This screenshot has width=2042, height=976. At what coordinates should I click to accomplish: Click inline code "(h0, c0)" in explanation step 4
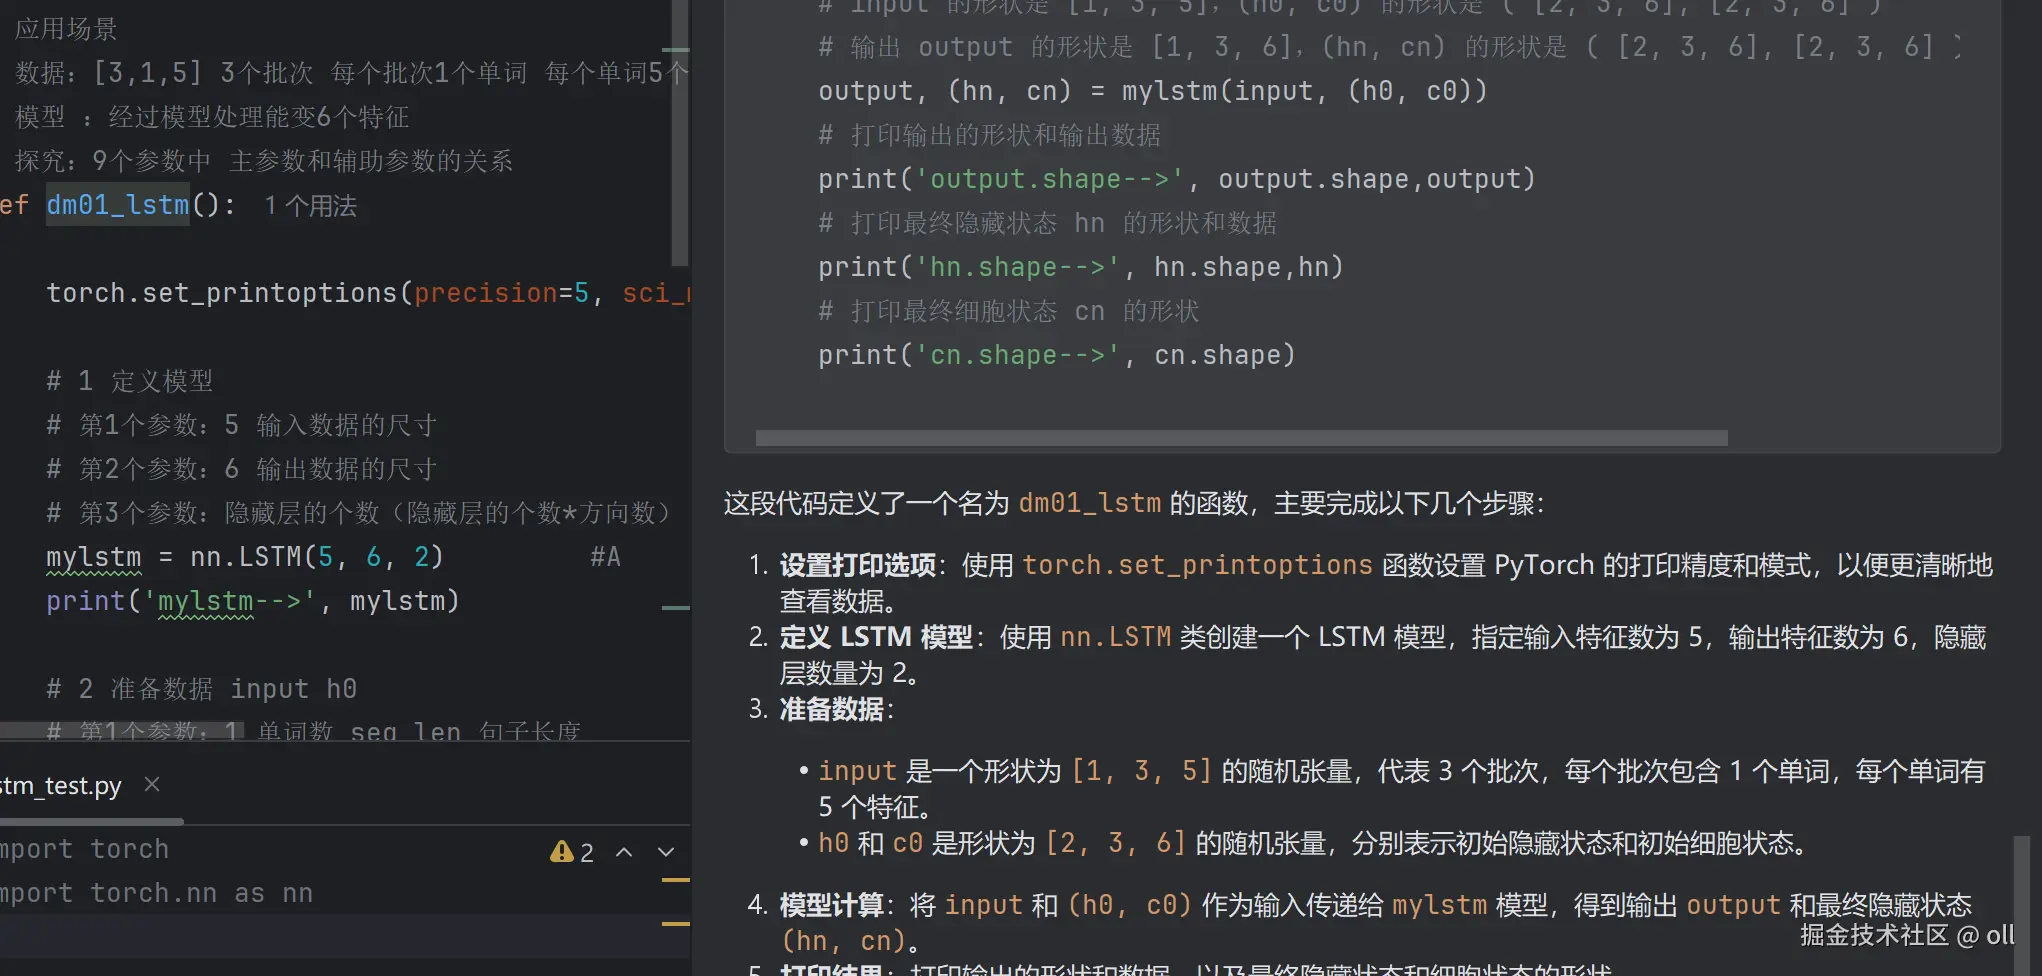pyautogui.click(x=1130, y=905)
